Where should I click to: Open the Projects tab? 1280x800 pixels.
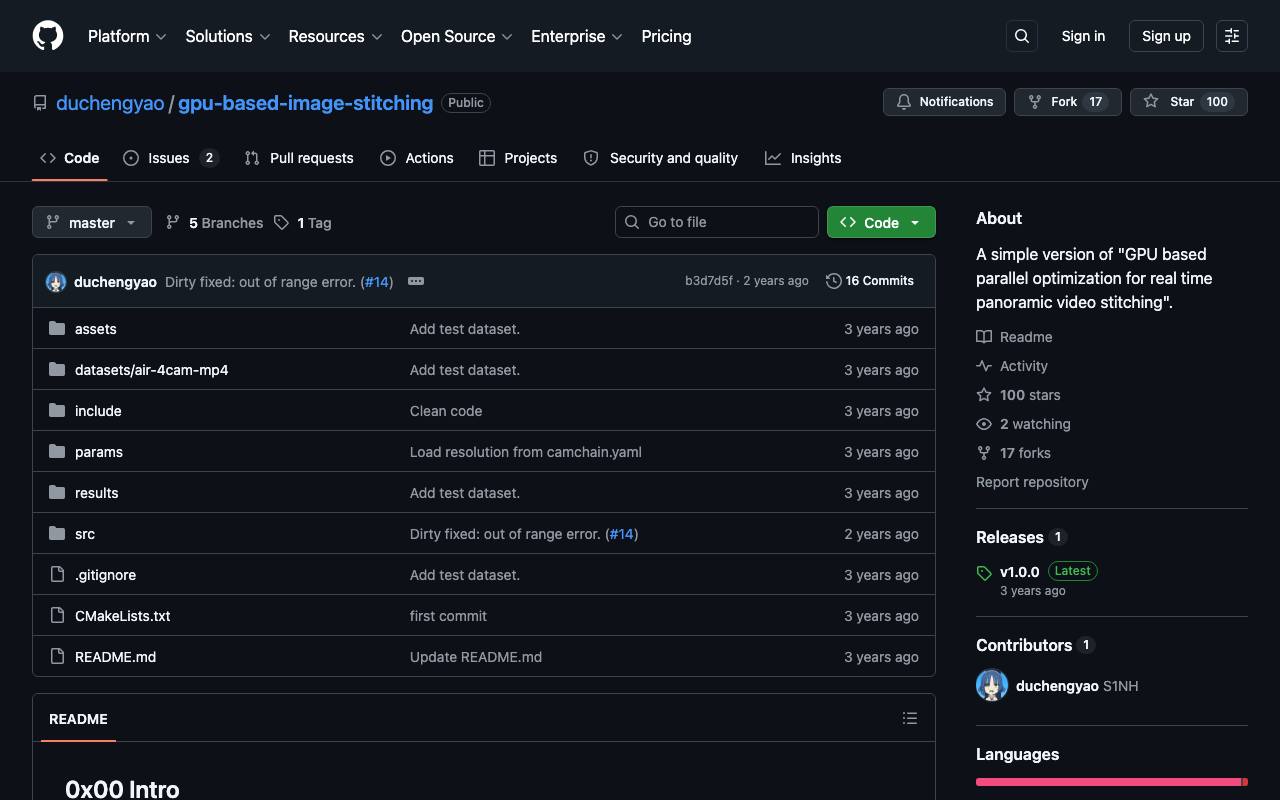(x=518, y=158)
